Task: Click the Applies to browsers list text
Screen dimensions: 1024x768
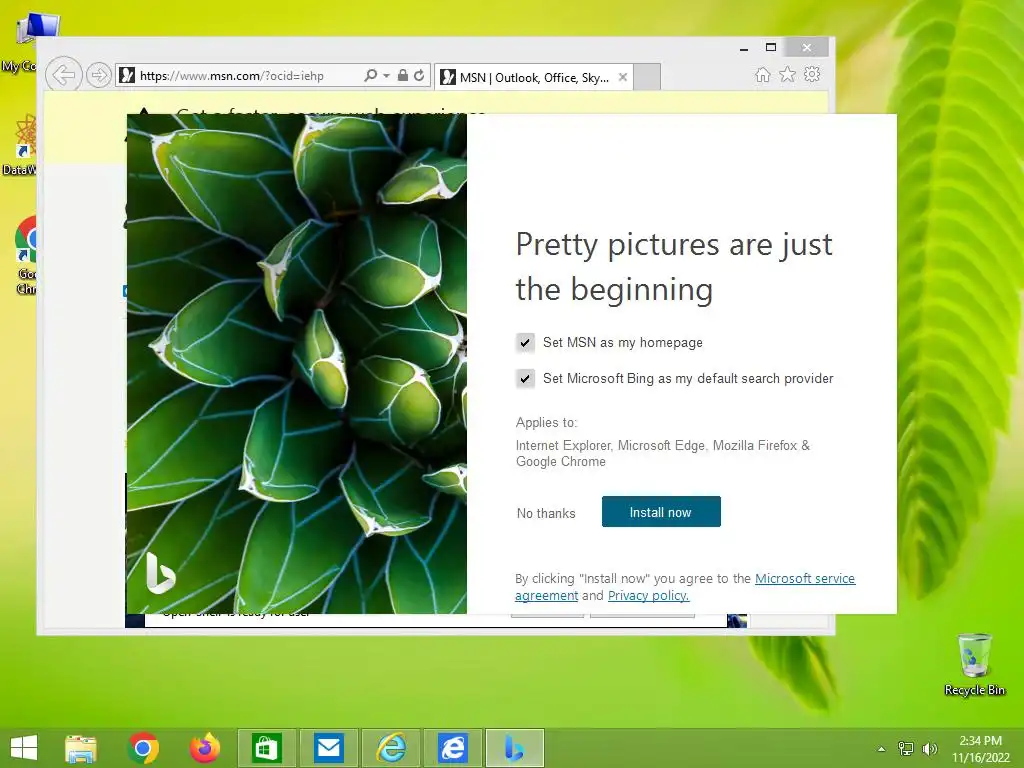Action: [662, 453]
